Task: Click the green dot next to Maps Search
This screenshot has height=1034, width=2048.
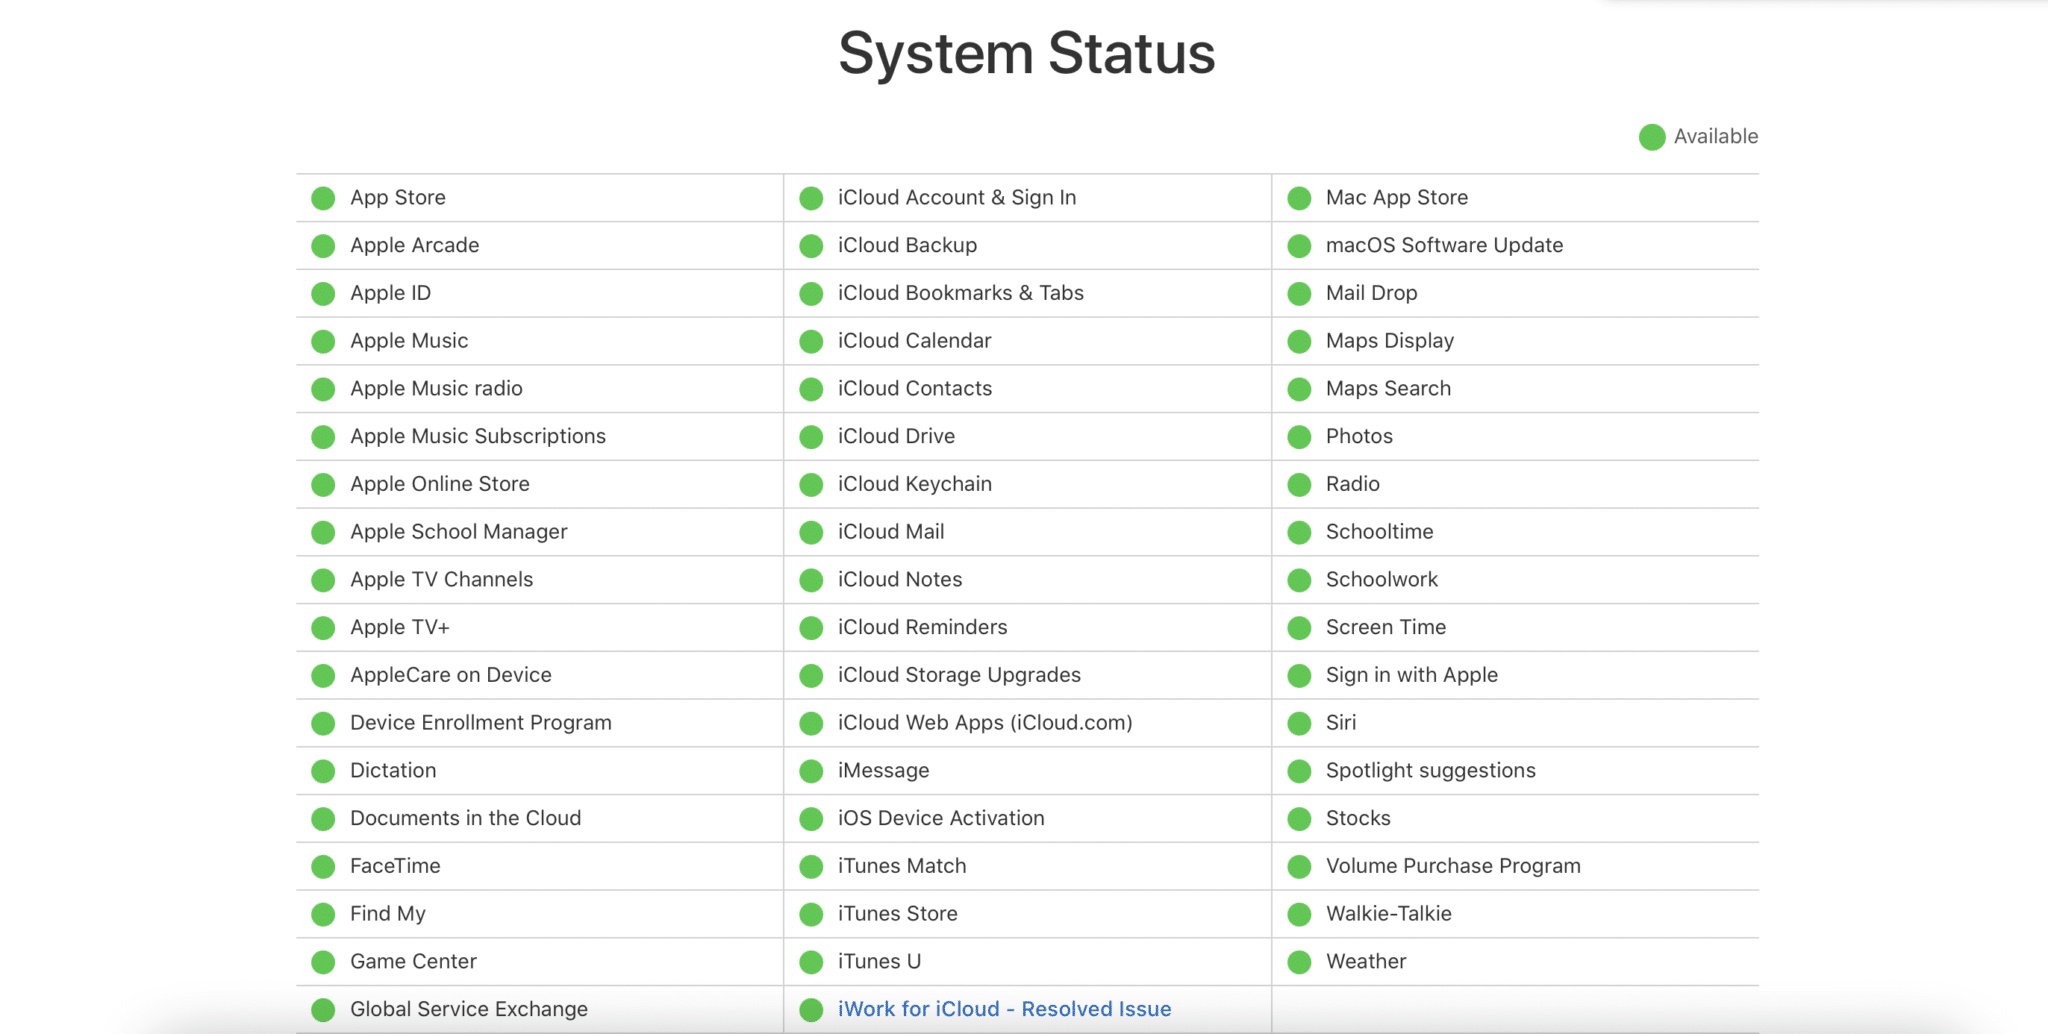Action: pyautogui.click(x=1298, y=388)
